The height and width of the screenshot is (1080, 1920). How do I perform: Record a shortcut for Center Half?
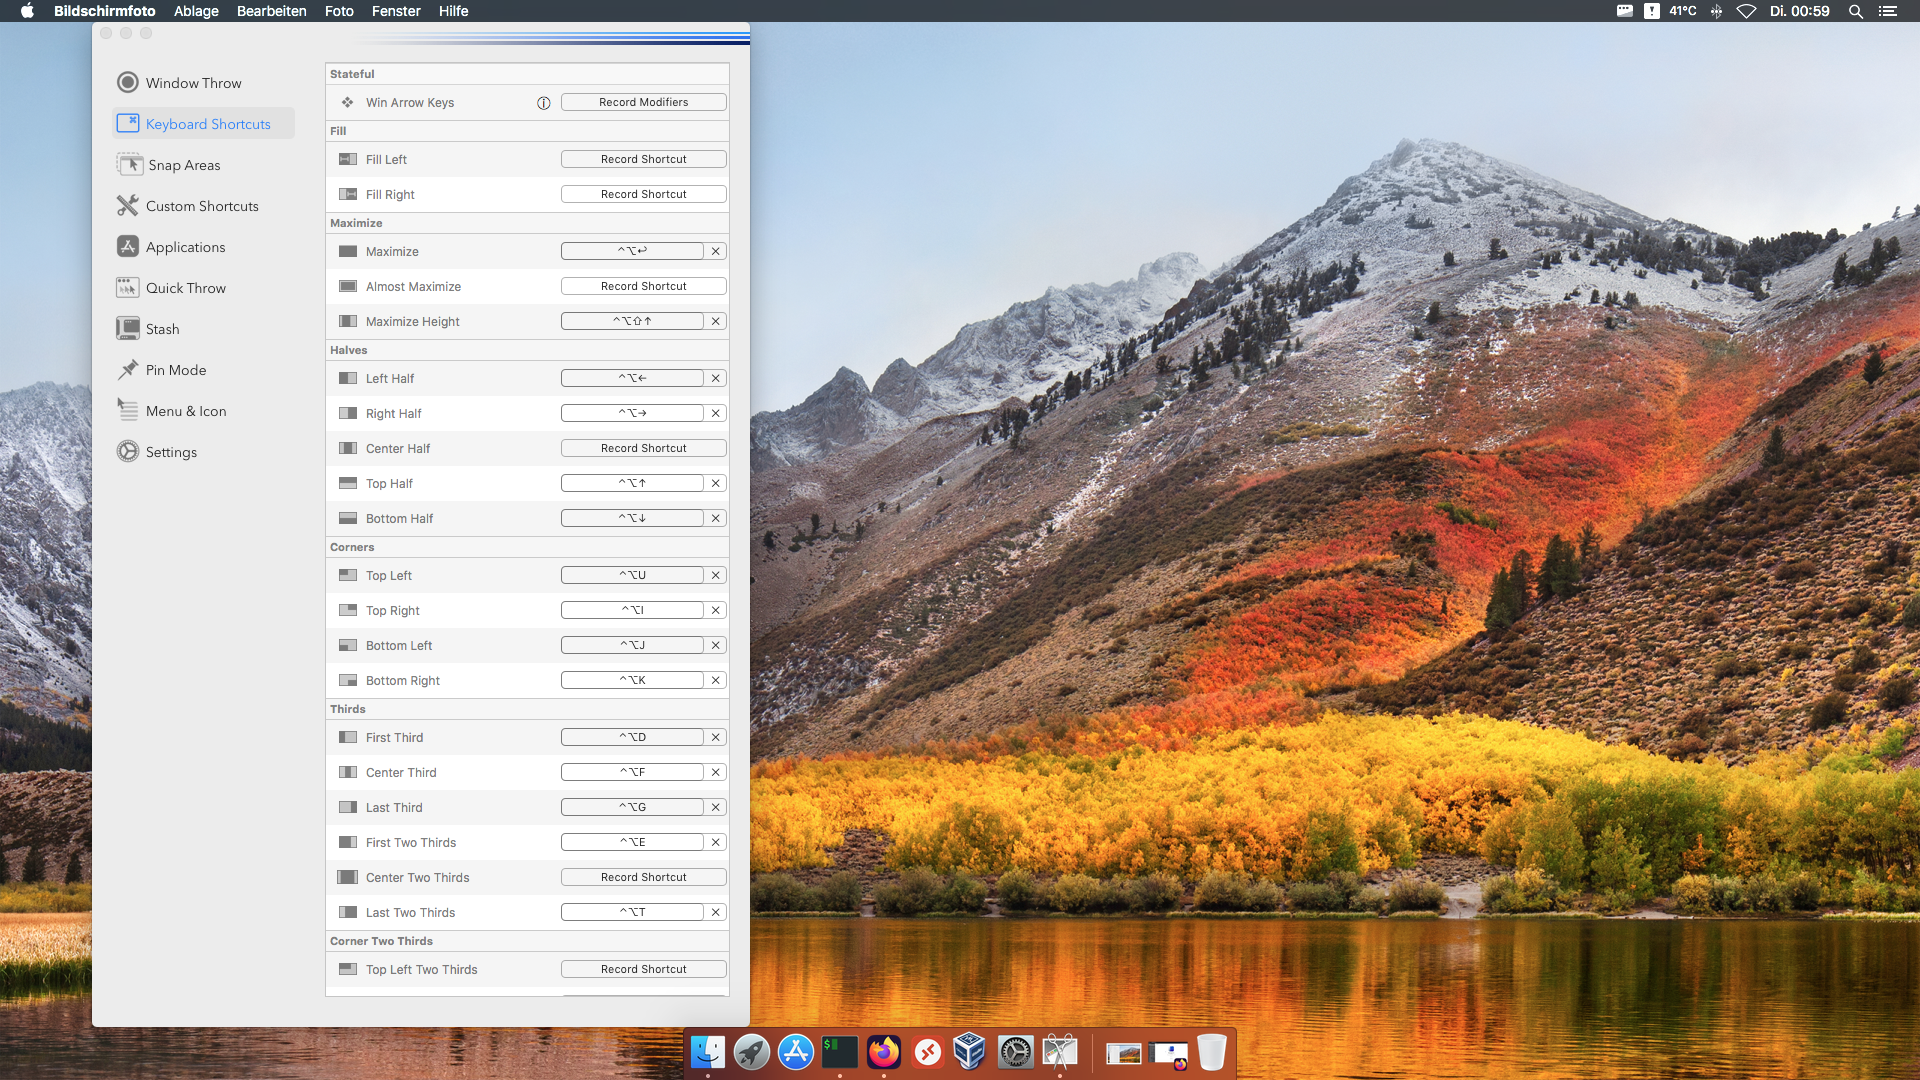643,448
